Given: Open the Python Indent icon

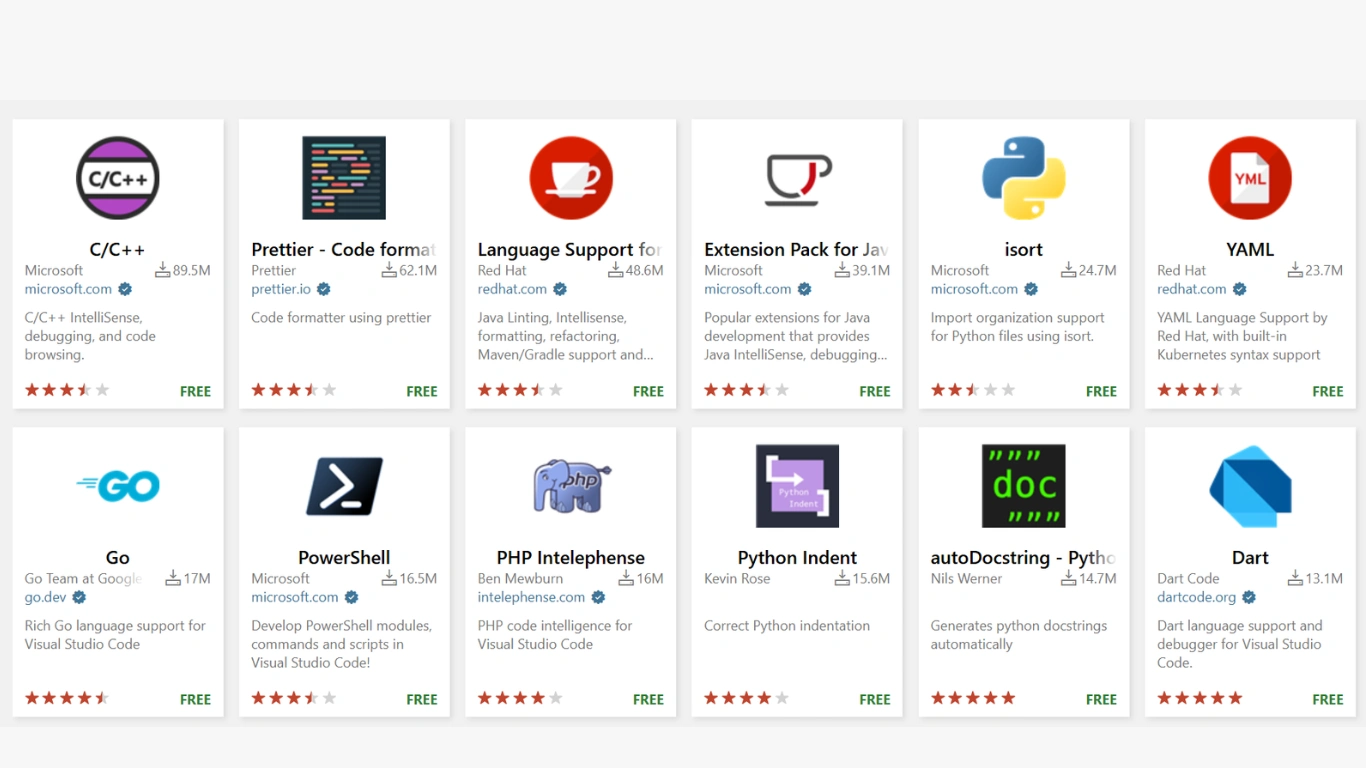Looking at the screenshot, I should (x=797, y=486).
